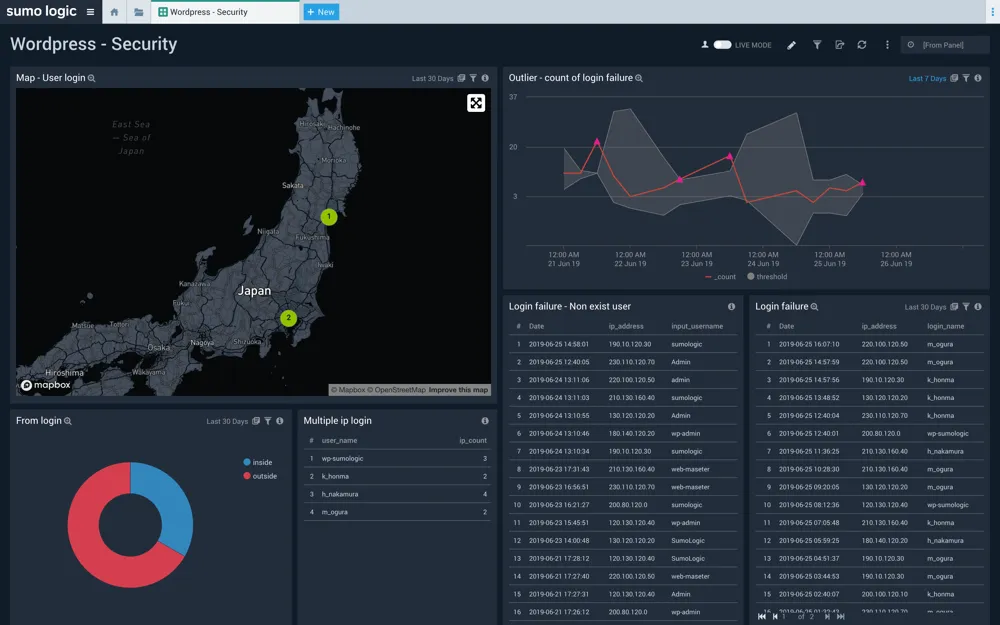The width and height of the screenshot is (1000, 625).
Task: Toggle the _count series in the chart legend
Action: coord(721,277)
